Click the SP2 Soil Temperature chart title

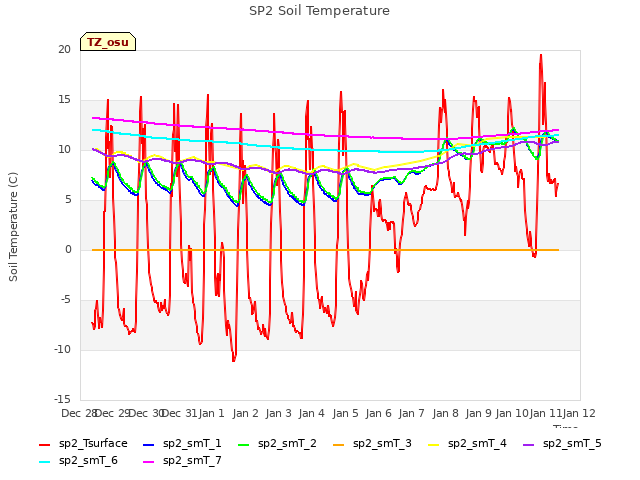(x=319, y=11)
